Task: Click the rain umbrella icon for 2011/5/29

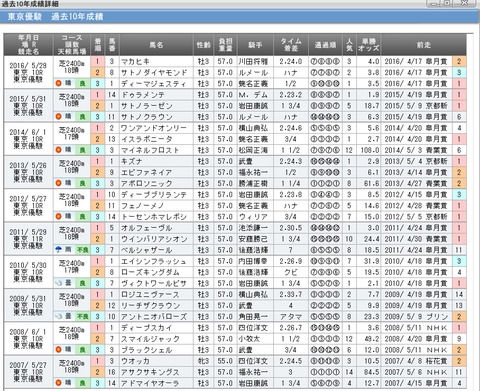Action: [x=59, y=250]
